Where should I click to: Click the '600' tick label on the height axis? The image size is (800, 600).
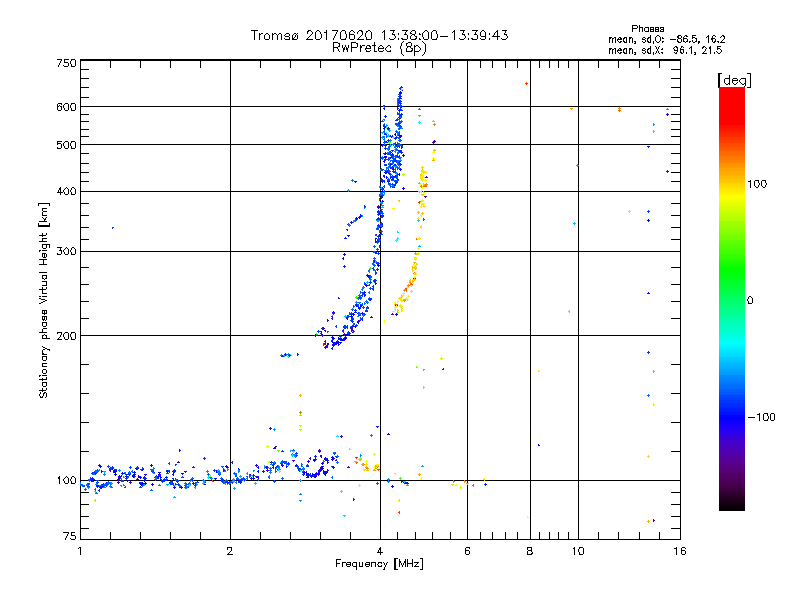(x=66, y=107)
